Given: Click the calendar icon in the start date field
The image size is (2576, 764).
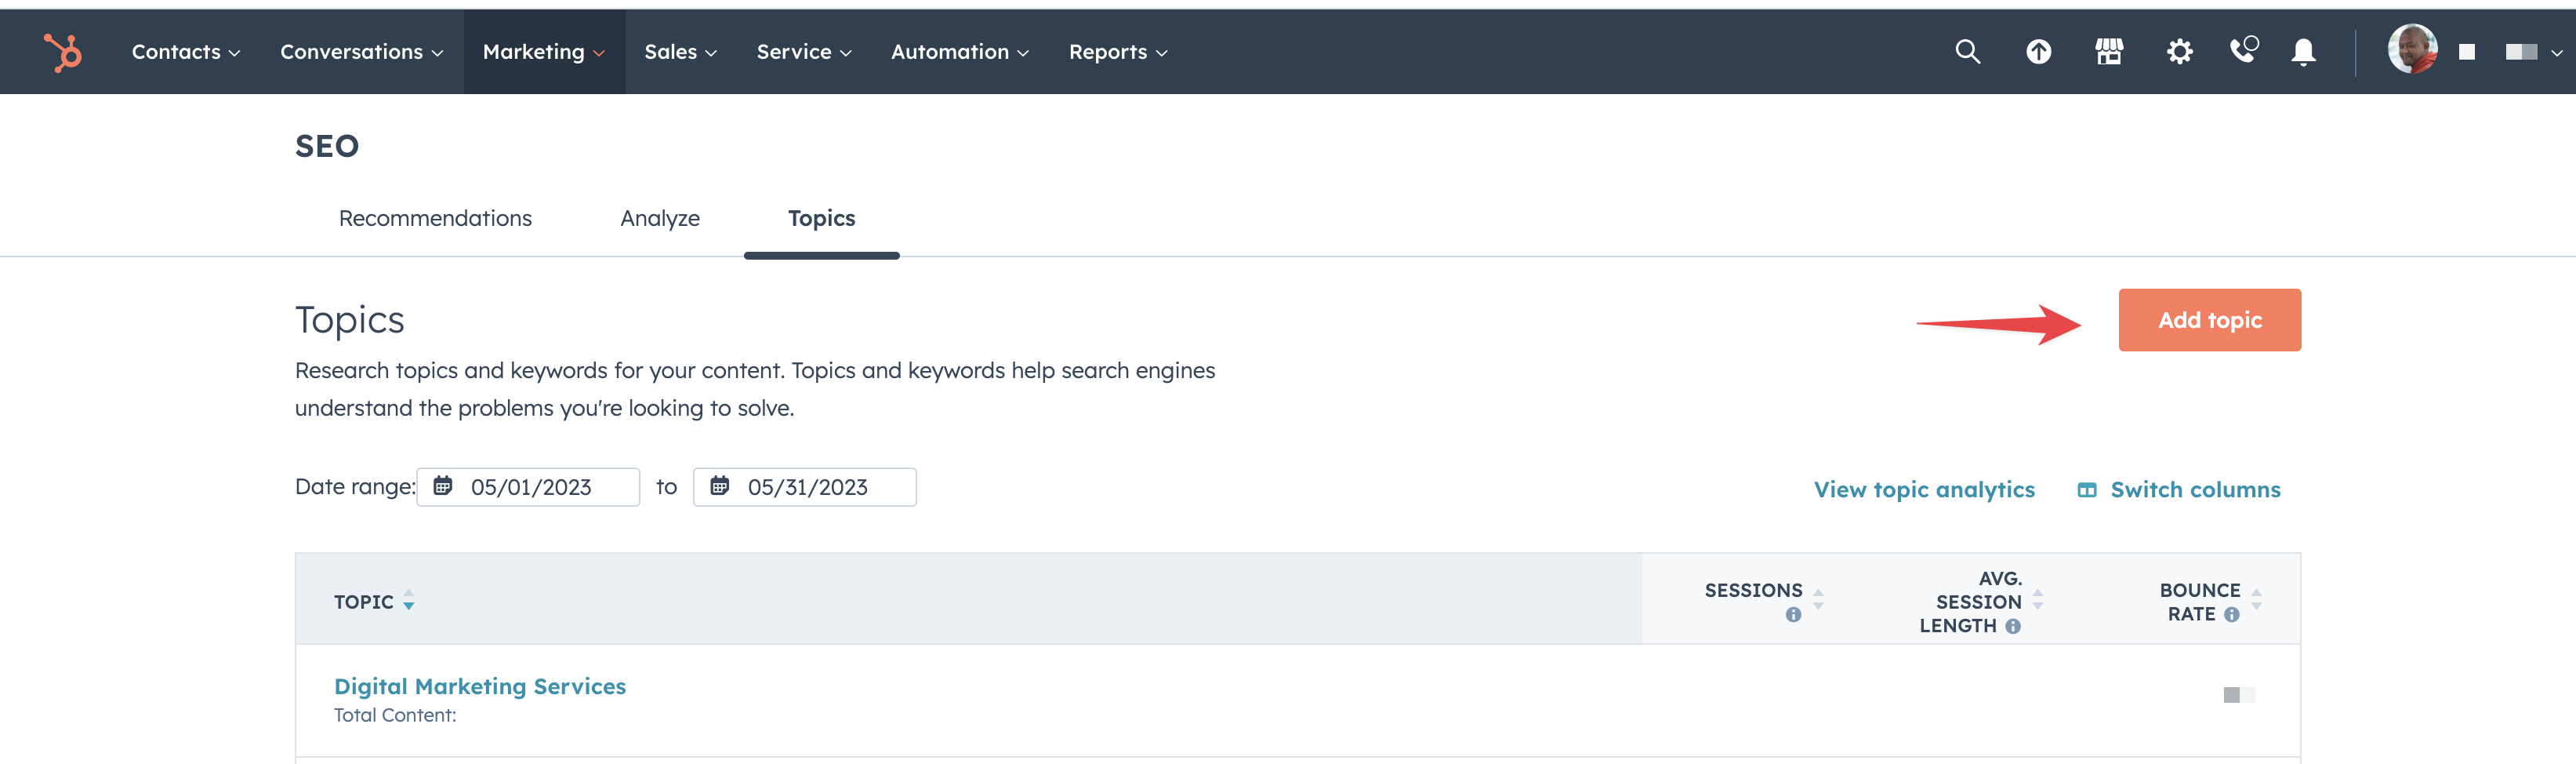Looking at the screenshot, I should pyautogui.click(x=443, y=487).
